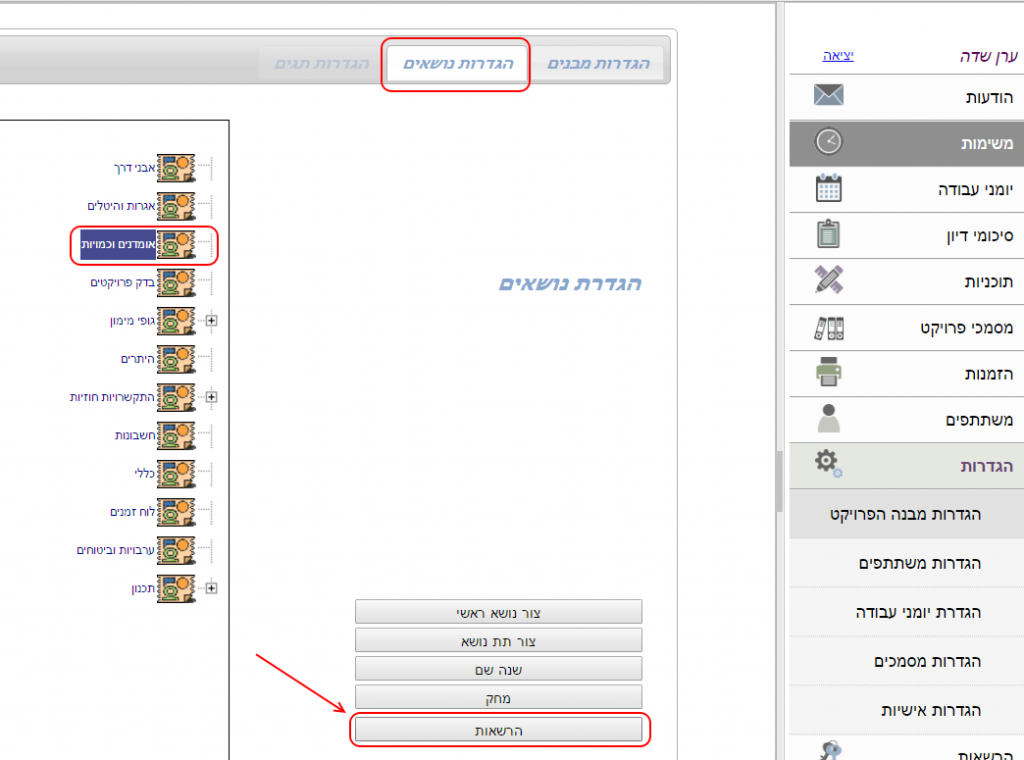Click the יציאה logout link
The image size is (1024, 760).
click(838, 56)
